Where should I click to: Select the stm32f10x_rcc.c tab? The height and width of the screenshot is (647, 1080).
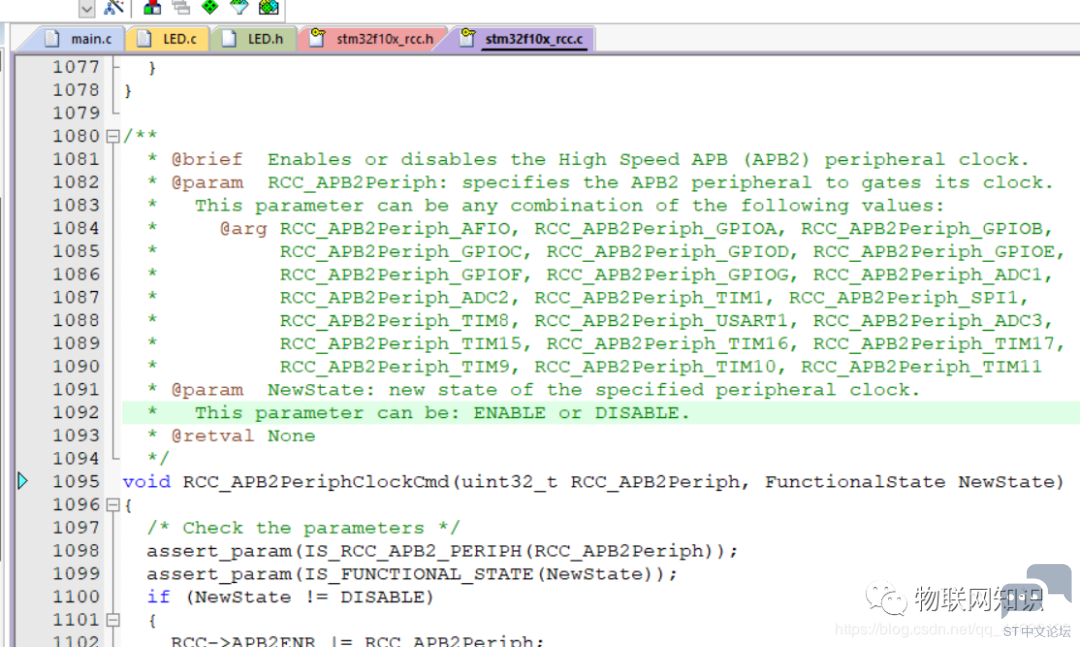(535, 39)
